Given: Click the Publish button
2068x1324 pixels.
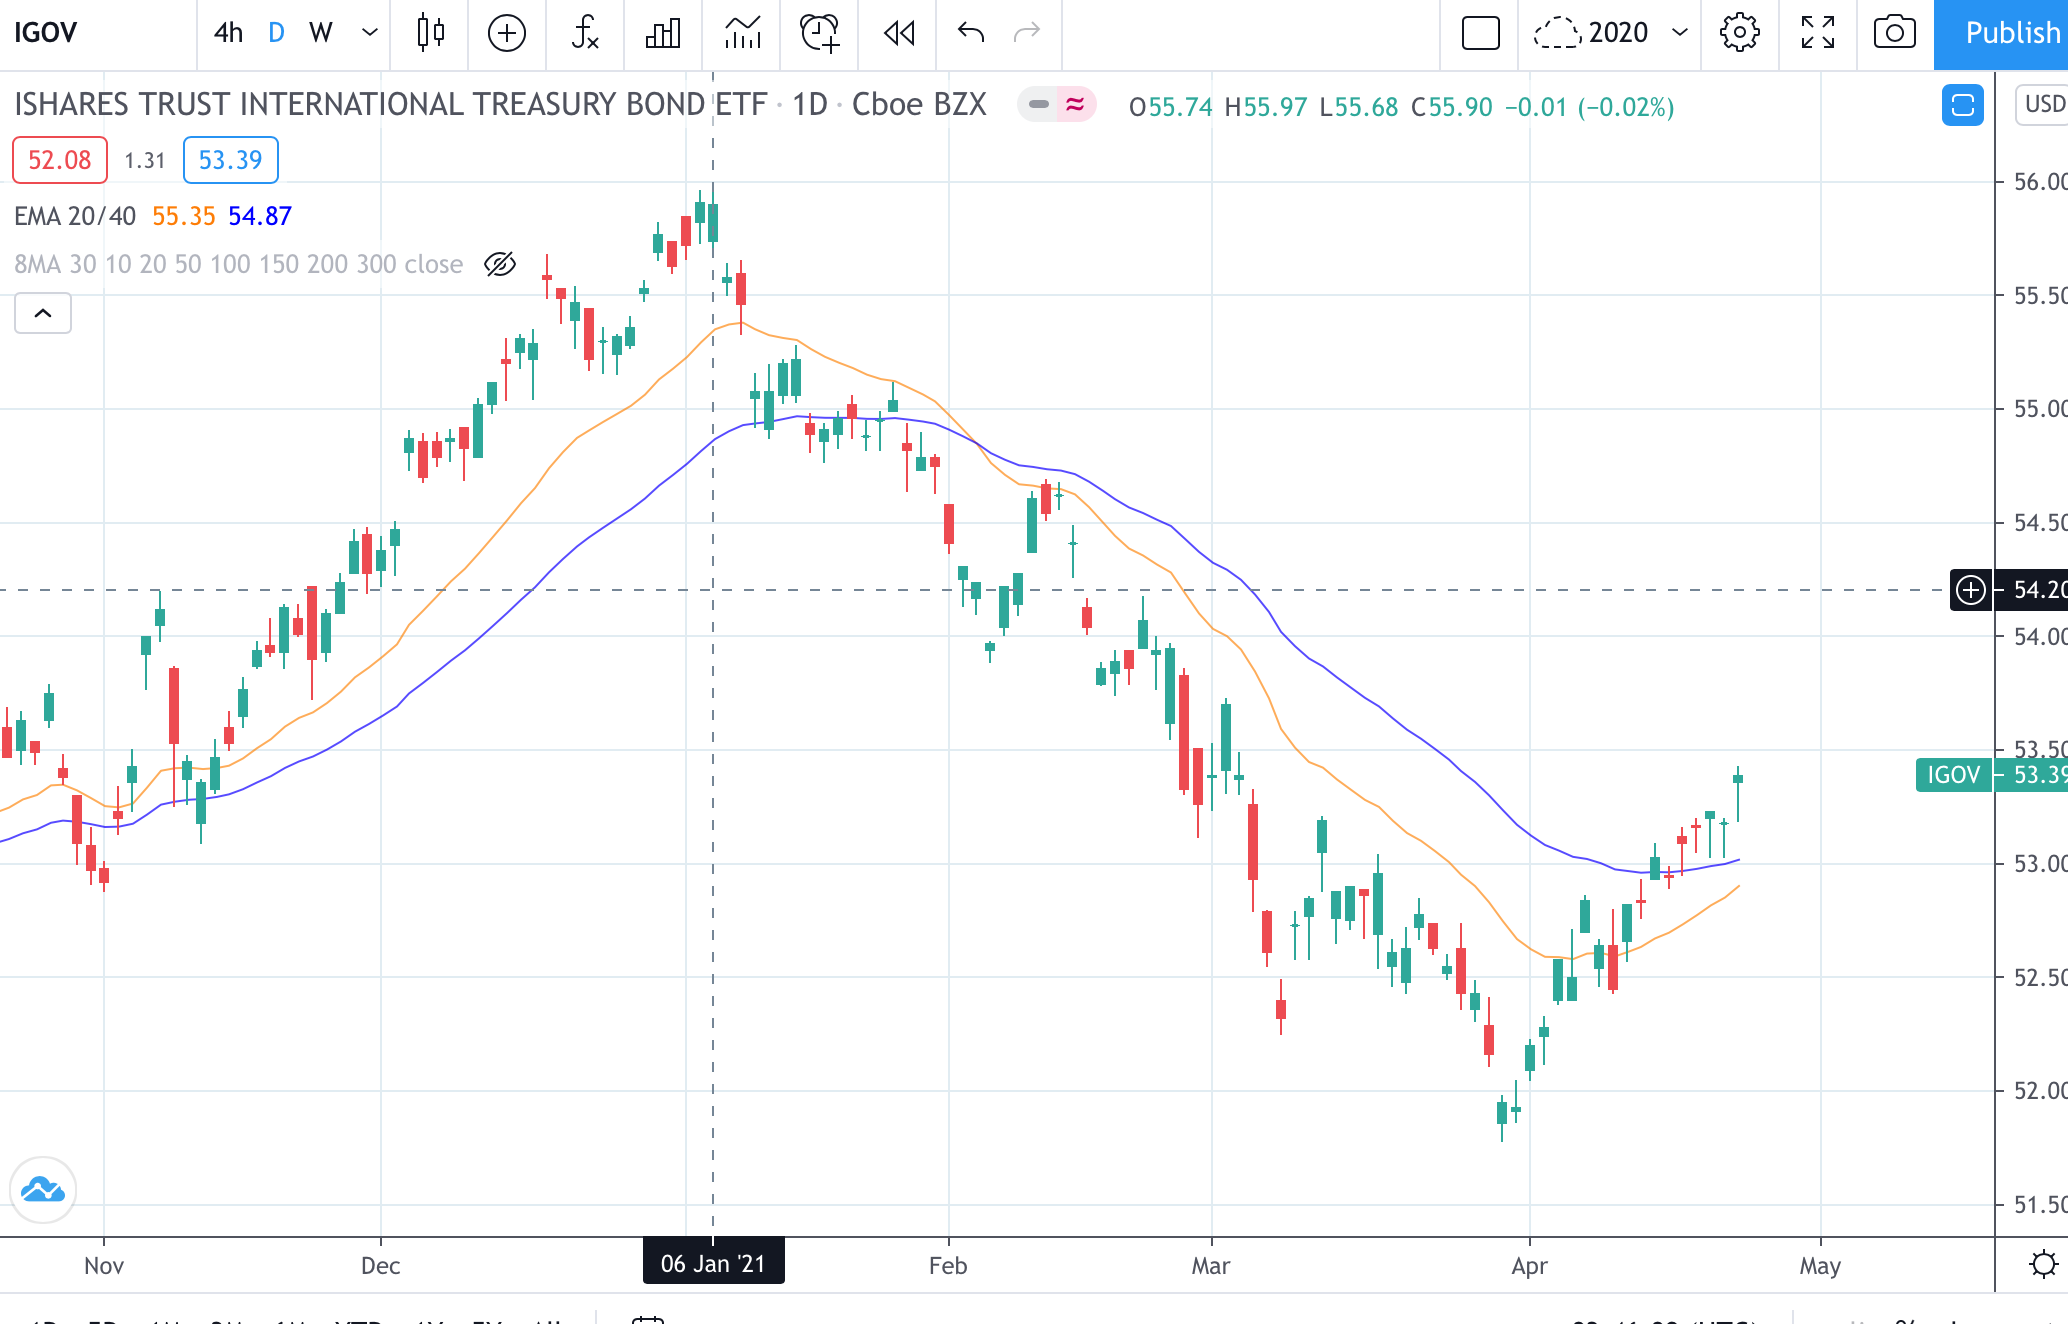Looking at the screenshot, I should point(2004,33).
